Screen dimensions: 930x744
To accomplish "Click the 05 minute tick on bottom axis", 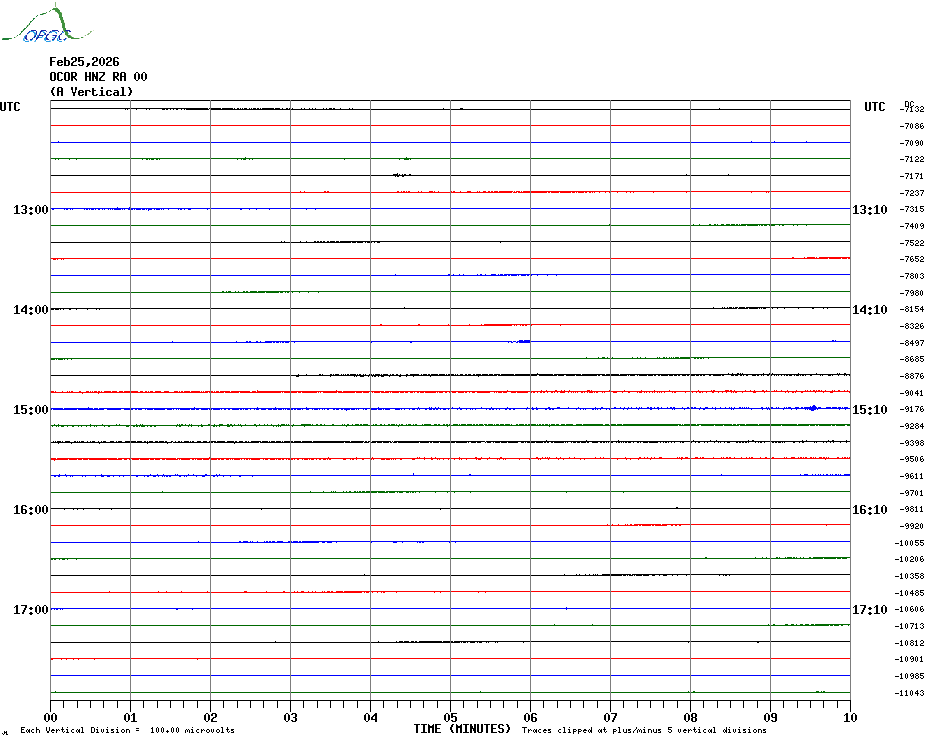I will coord(450,717).
